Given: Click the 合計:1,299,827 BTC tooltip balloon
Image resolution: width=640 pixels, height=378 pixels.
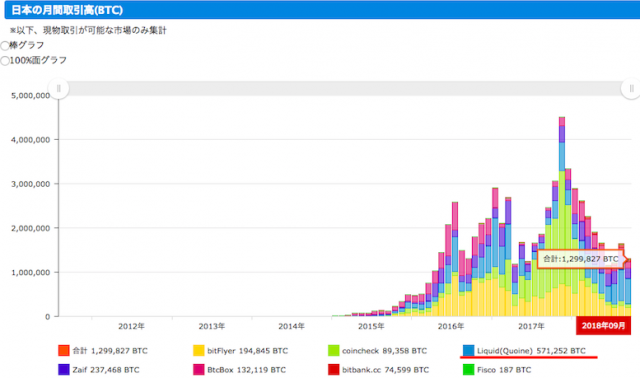Looking at the screenshot, I should pyautogui.click(x=580, y=259).
